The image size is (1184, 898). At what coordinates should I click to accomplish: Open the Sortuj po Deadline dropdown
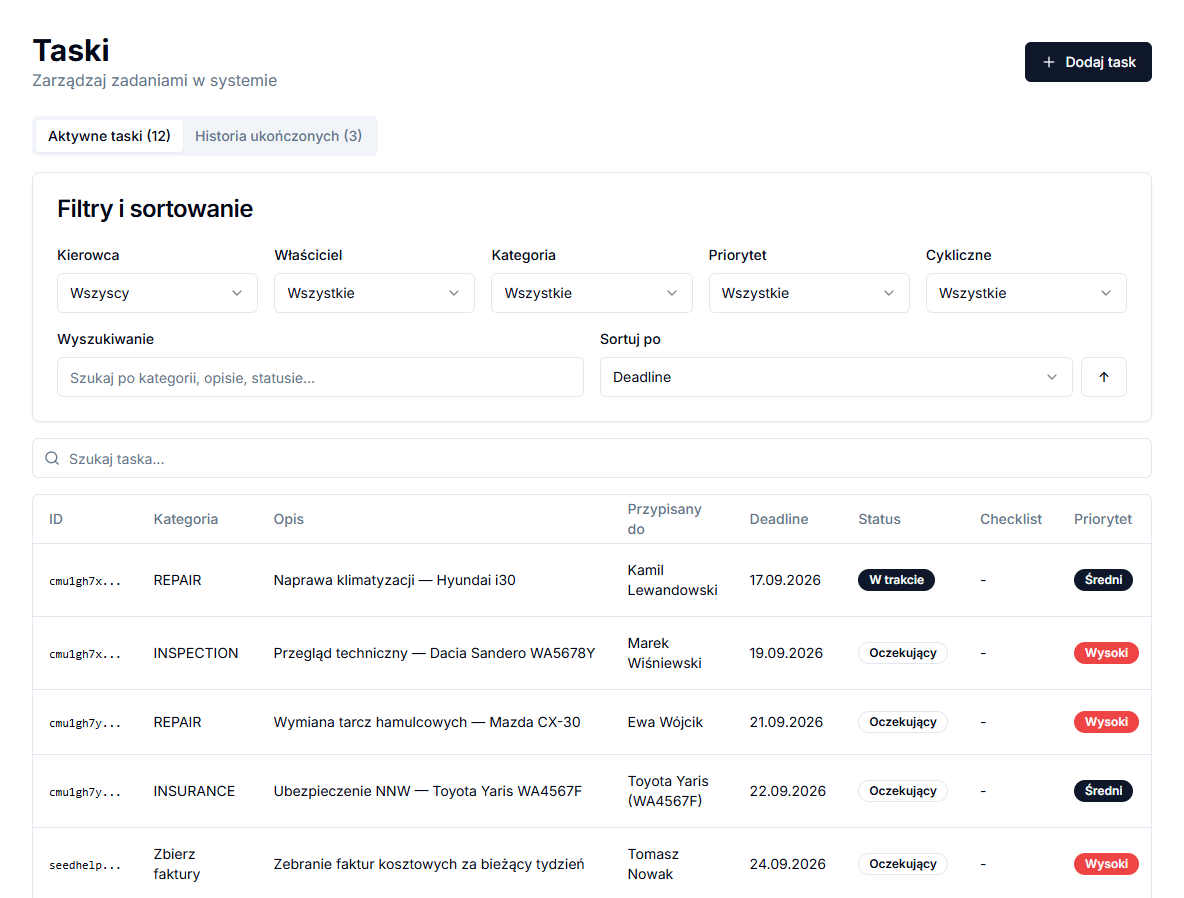coord(836,377)
